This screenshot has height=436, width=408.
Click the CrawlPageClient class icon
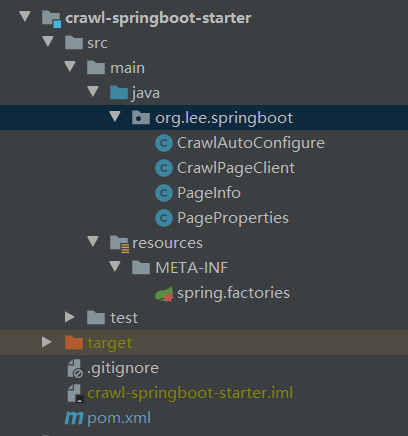(x=164, y=168)
